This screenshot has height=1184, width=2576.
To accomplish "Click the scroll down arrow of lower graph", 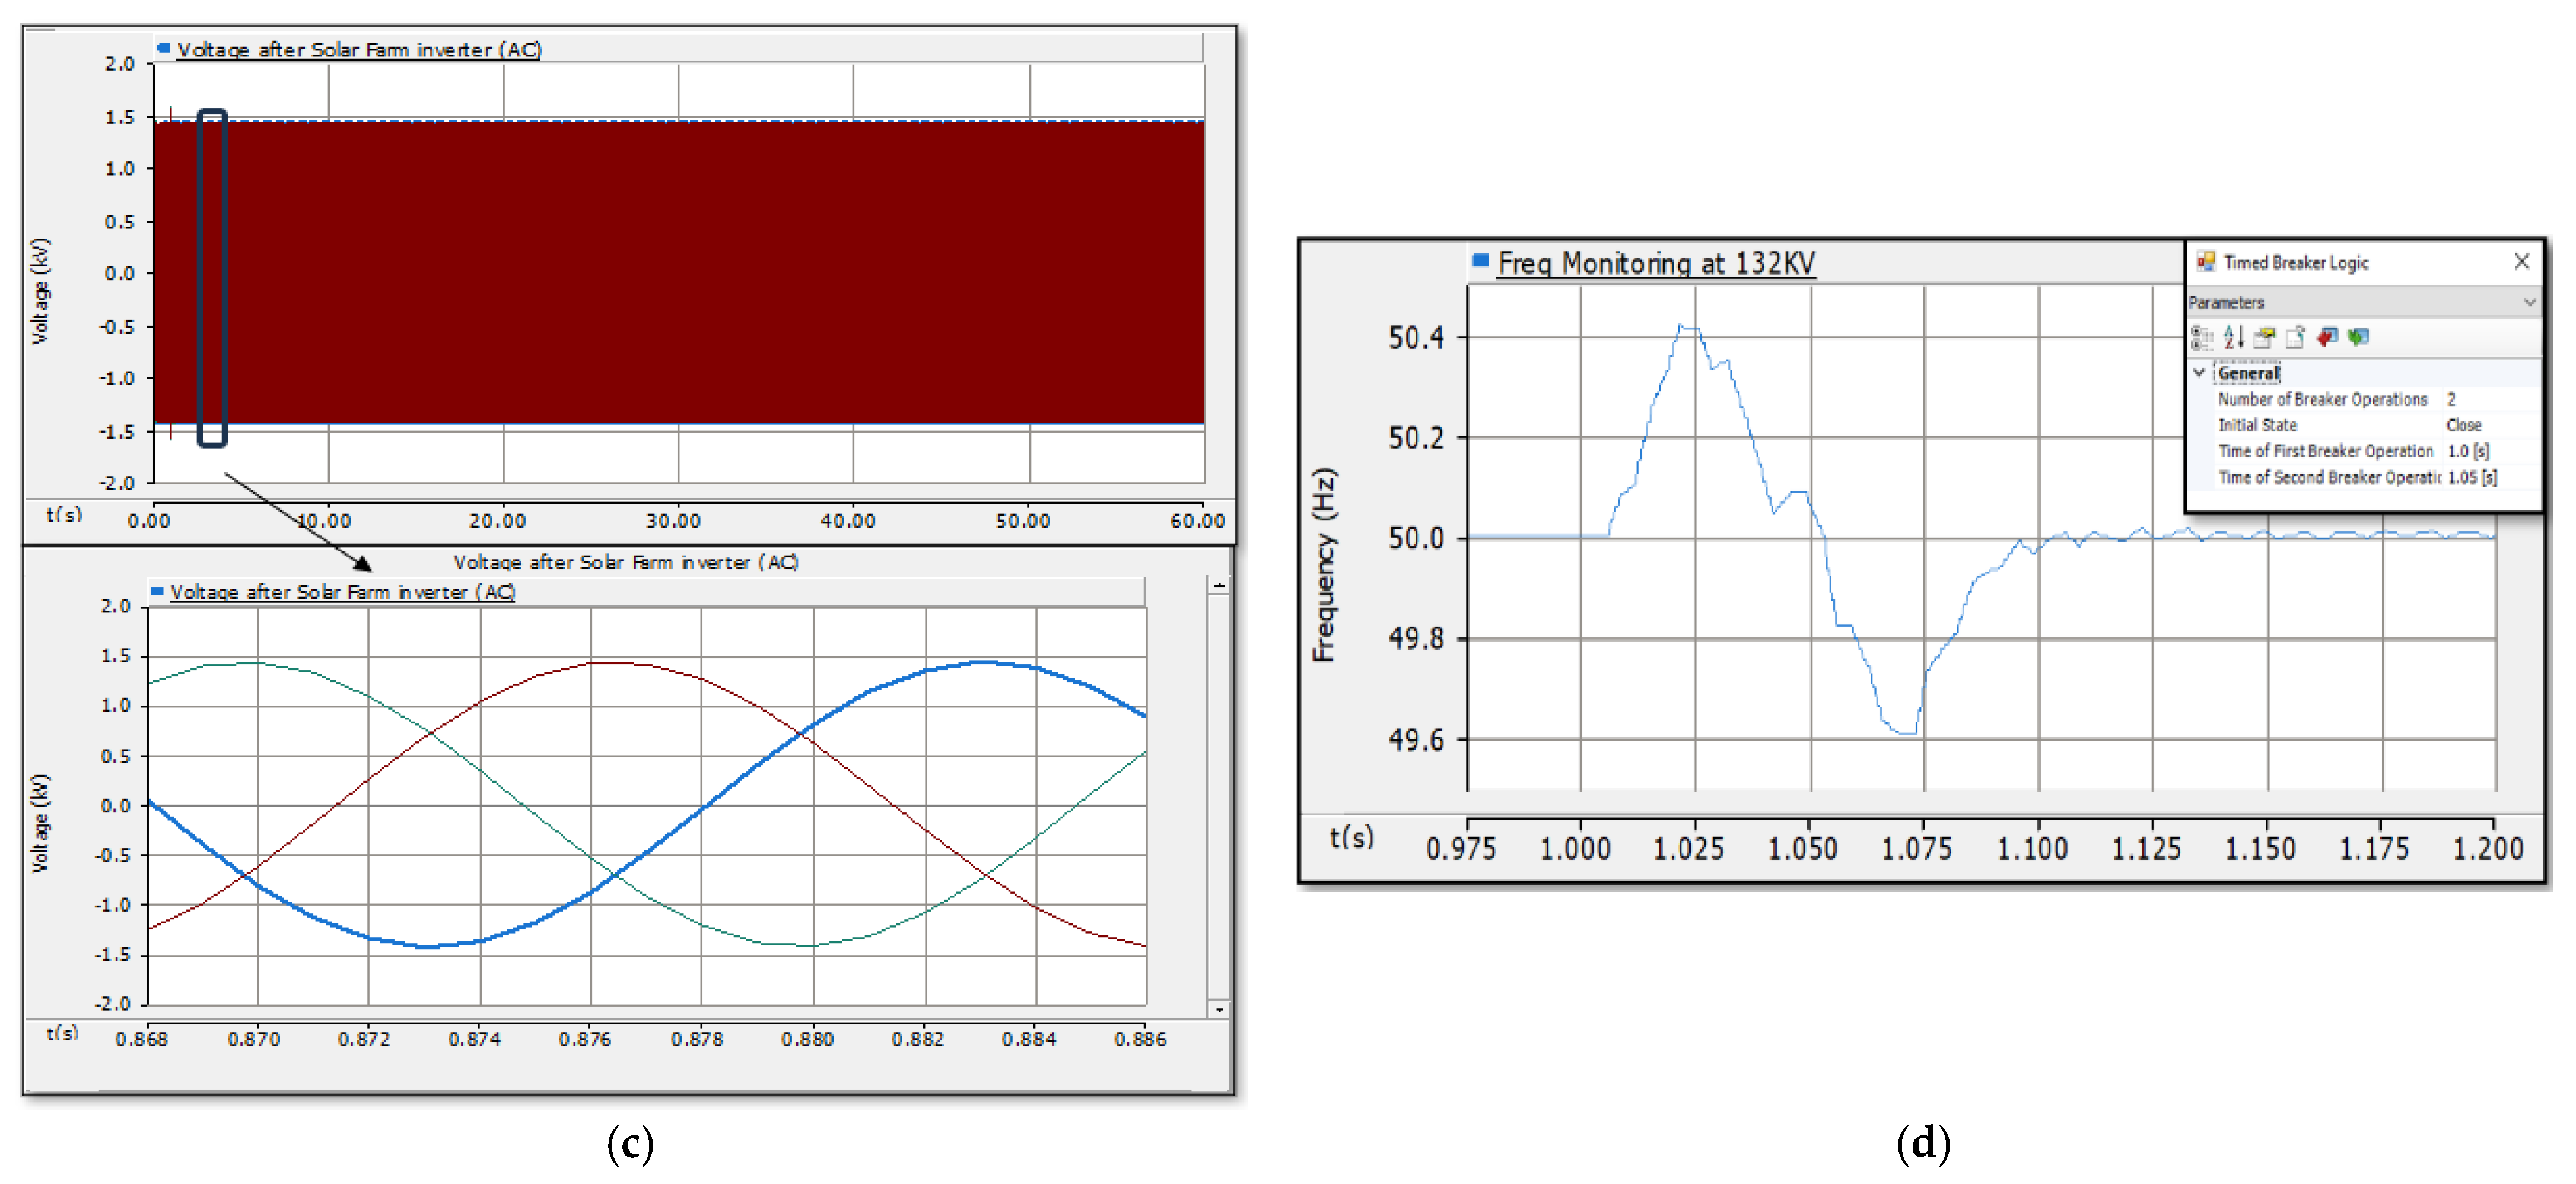I will point(1218,1009).
